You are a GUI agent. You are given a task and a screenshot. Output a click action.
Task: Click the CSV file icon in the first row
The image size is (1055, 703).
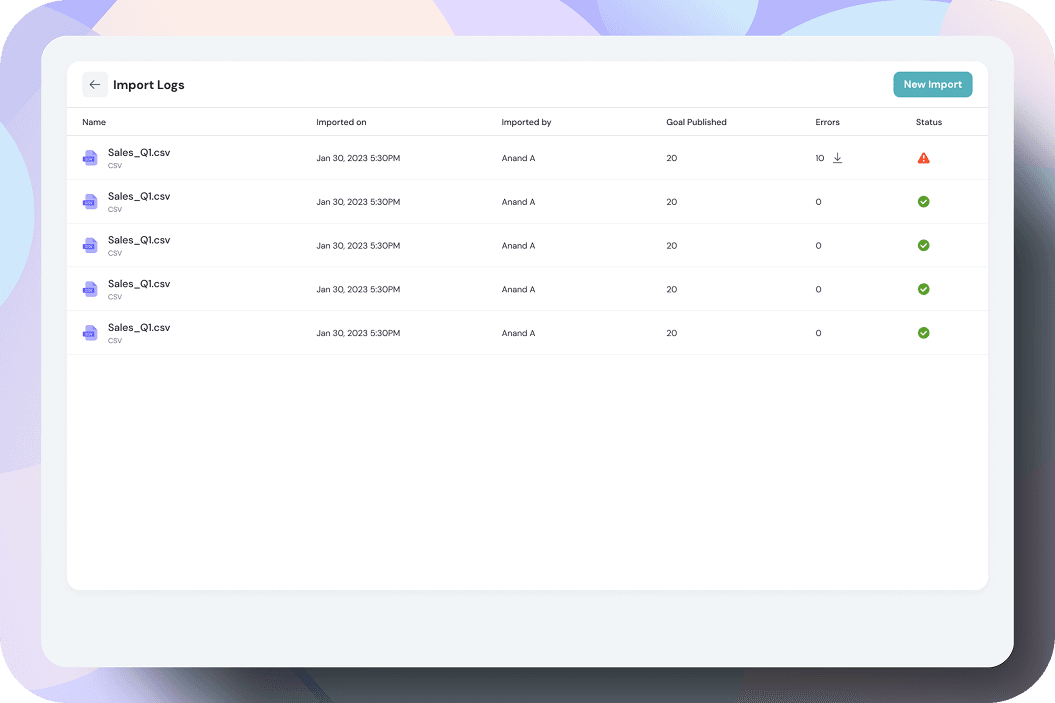(90, 158)
